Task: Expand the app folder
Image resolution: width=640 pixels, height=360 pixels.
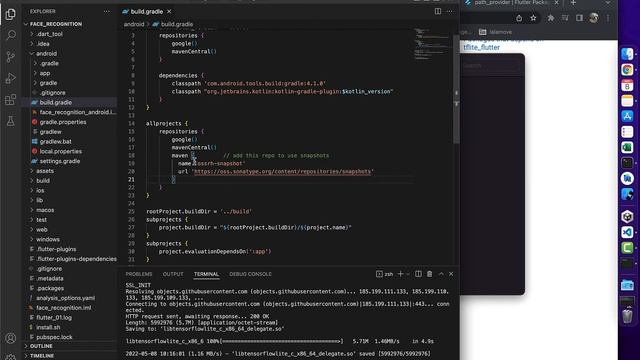Action: (45, 73)
